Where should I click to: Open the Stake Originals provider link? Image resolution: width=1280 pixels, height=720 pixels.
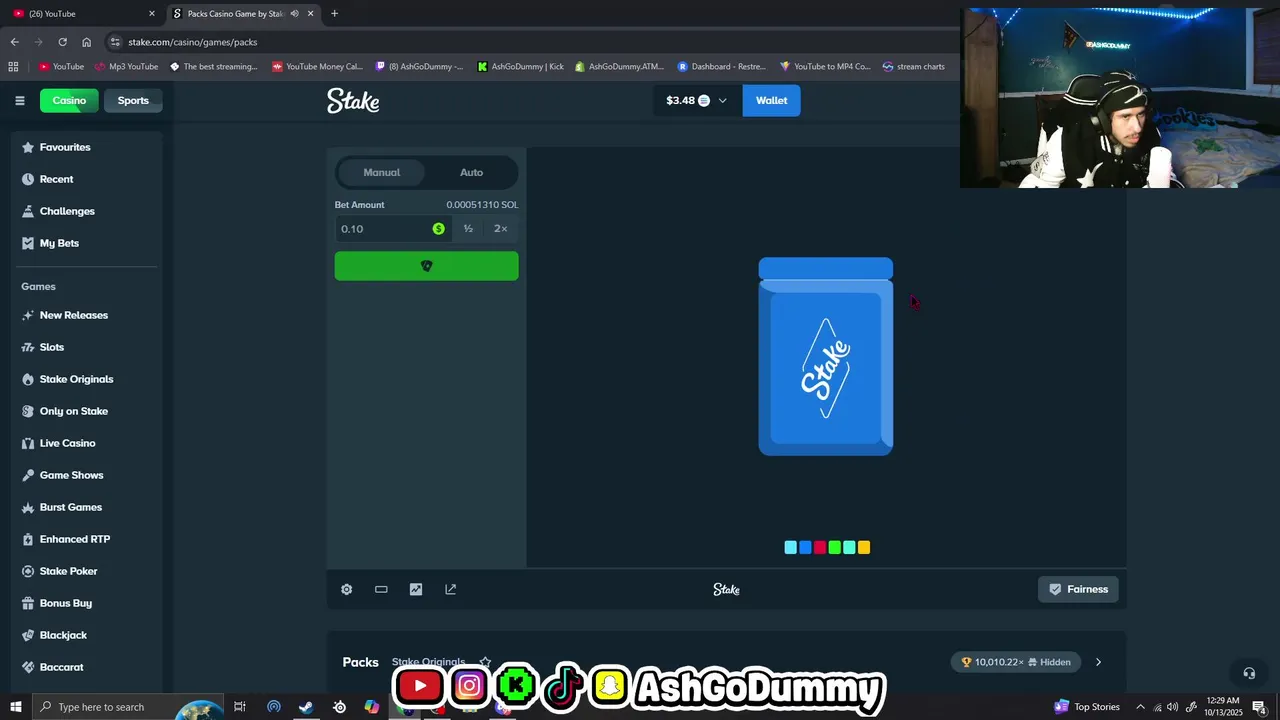428,662
